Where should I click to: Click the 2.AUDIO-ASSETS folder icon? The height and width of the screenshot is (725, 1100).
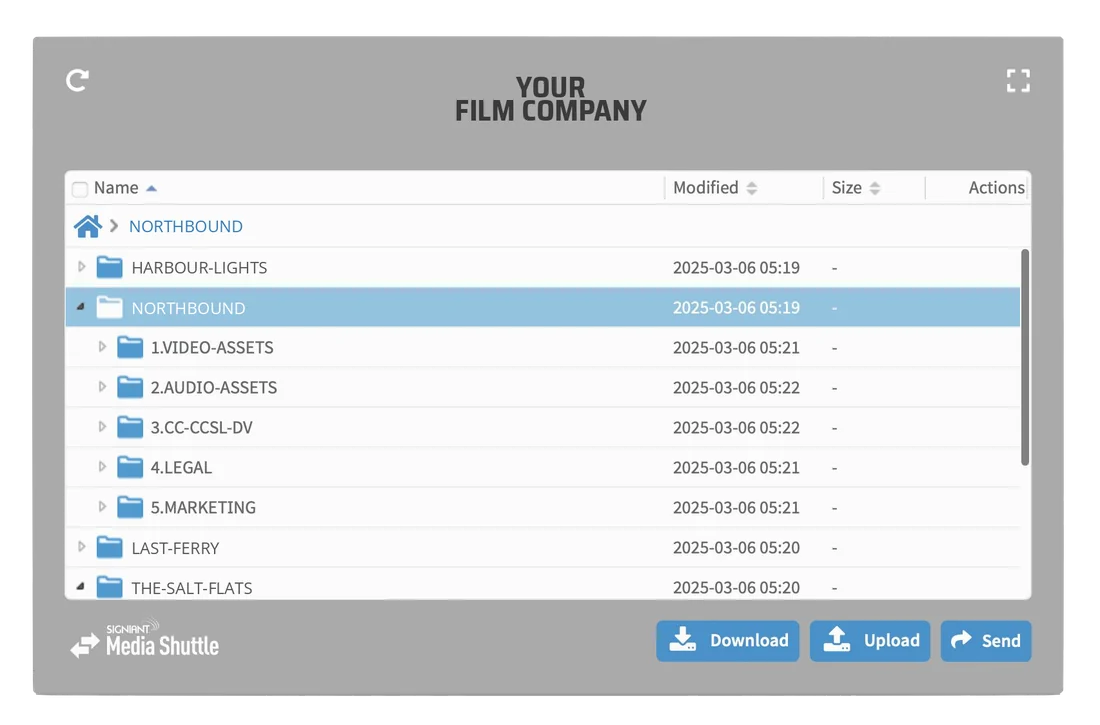pos(130,387)
